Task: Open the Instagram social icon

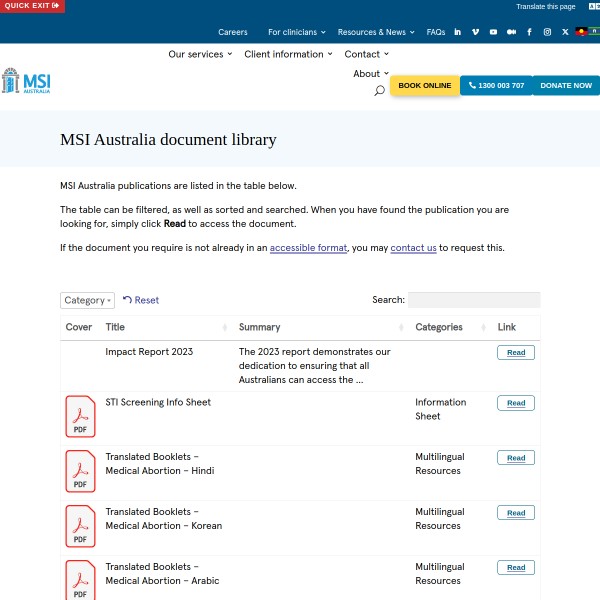Action: coord(547,32)
